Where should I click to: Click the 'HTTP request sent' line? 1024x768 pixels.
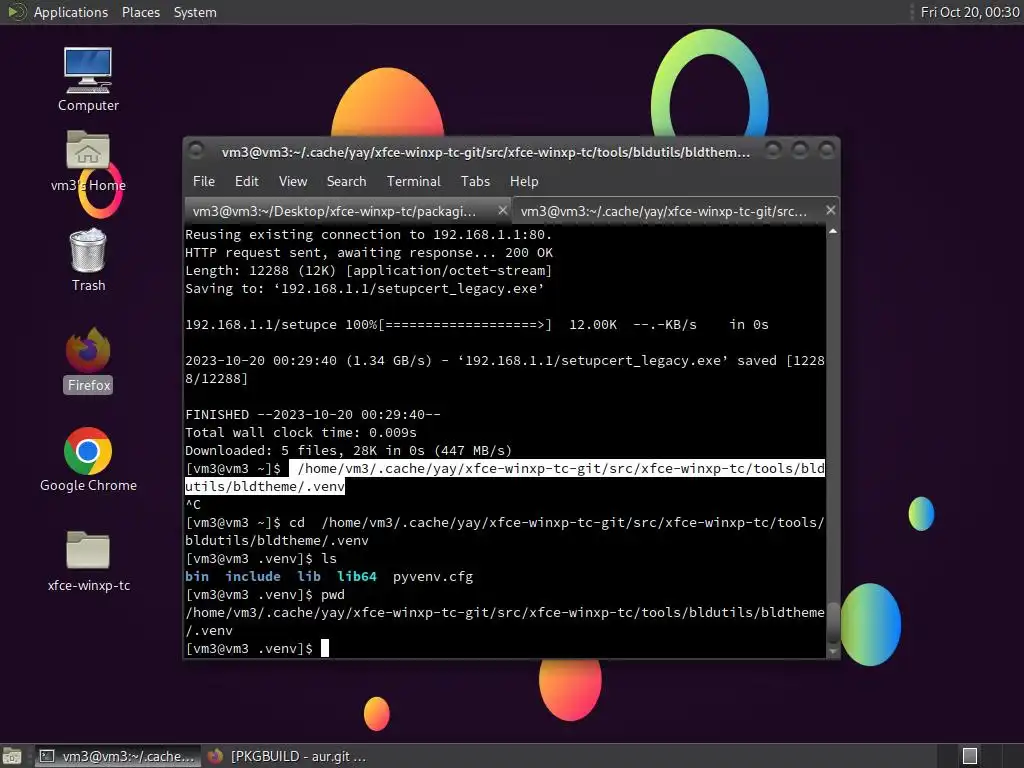pos(369,253)
